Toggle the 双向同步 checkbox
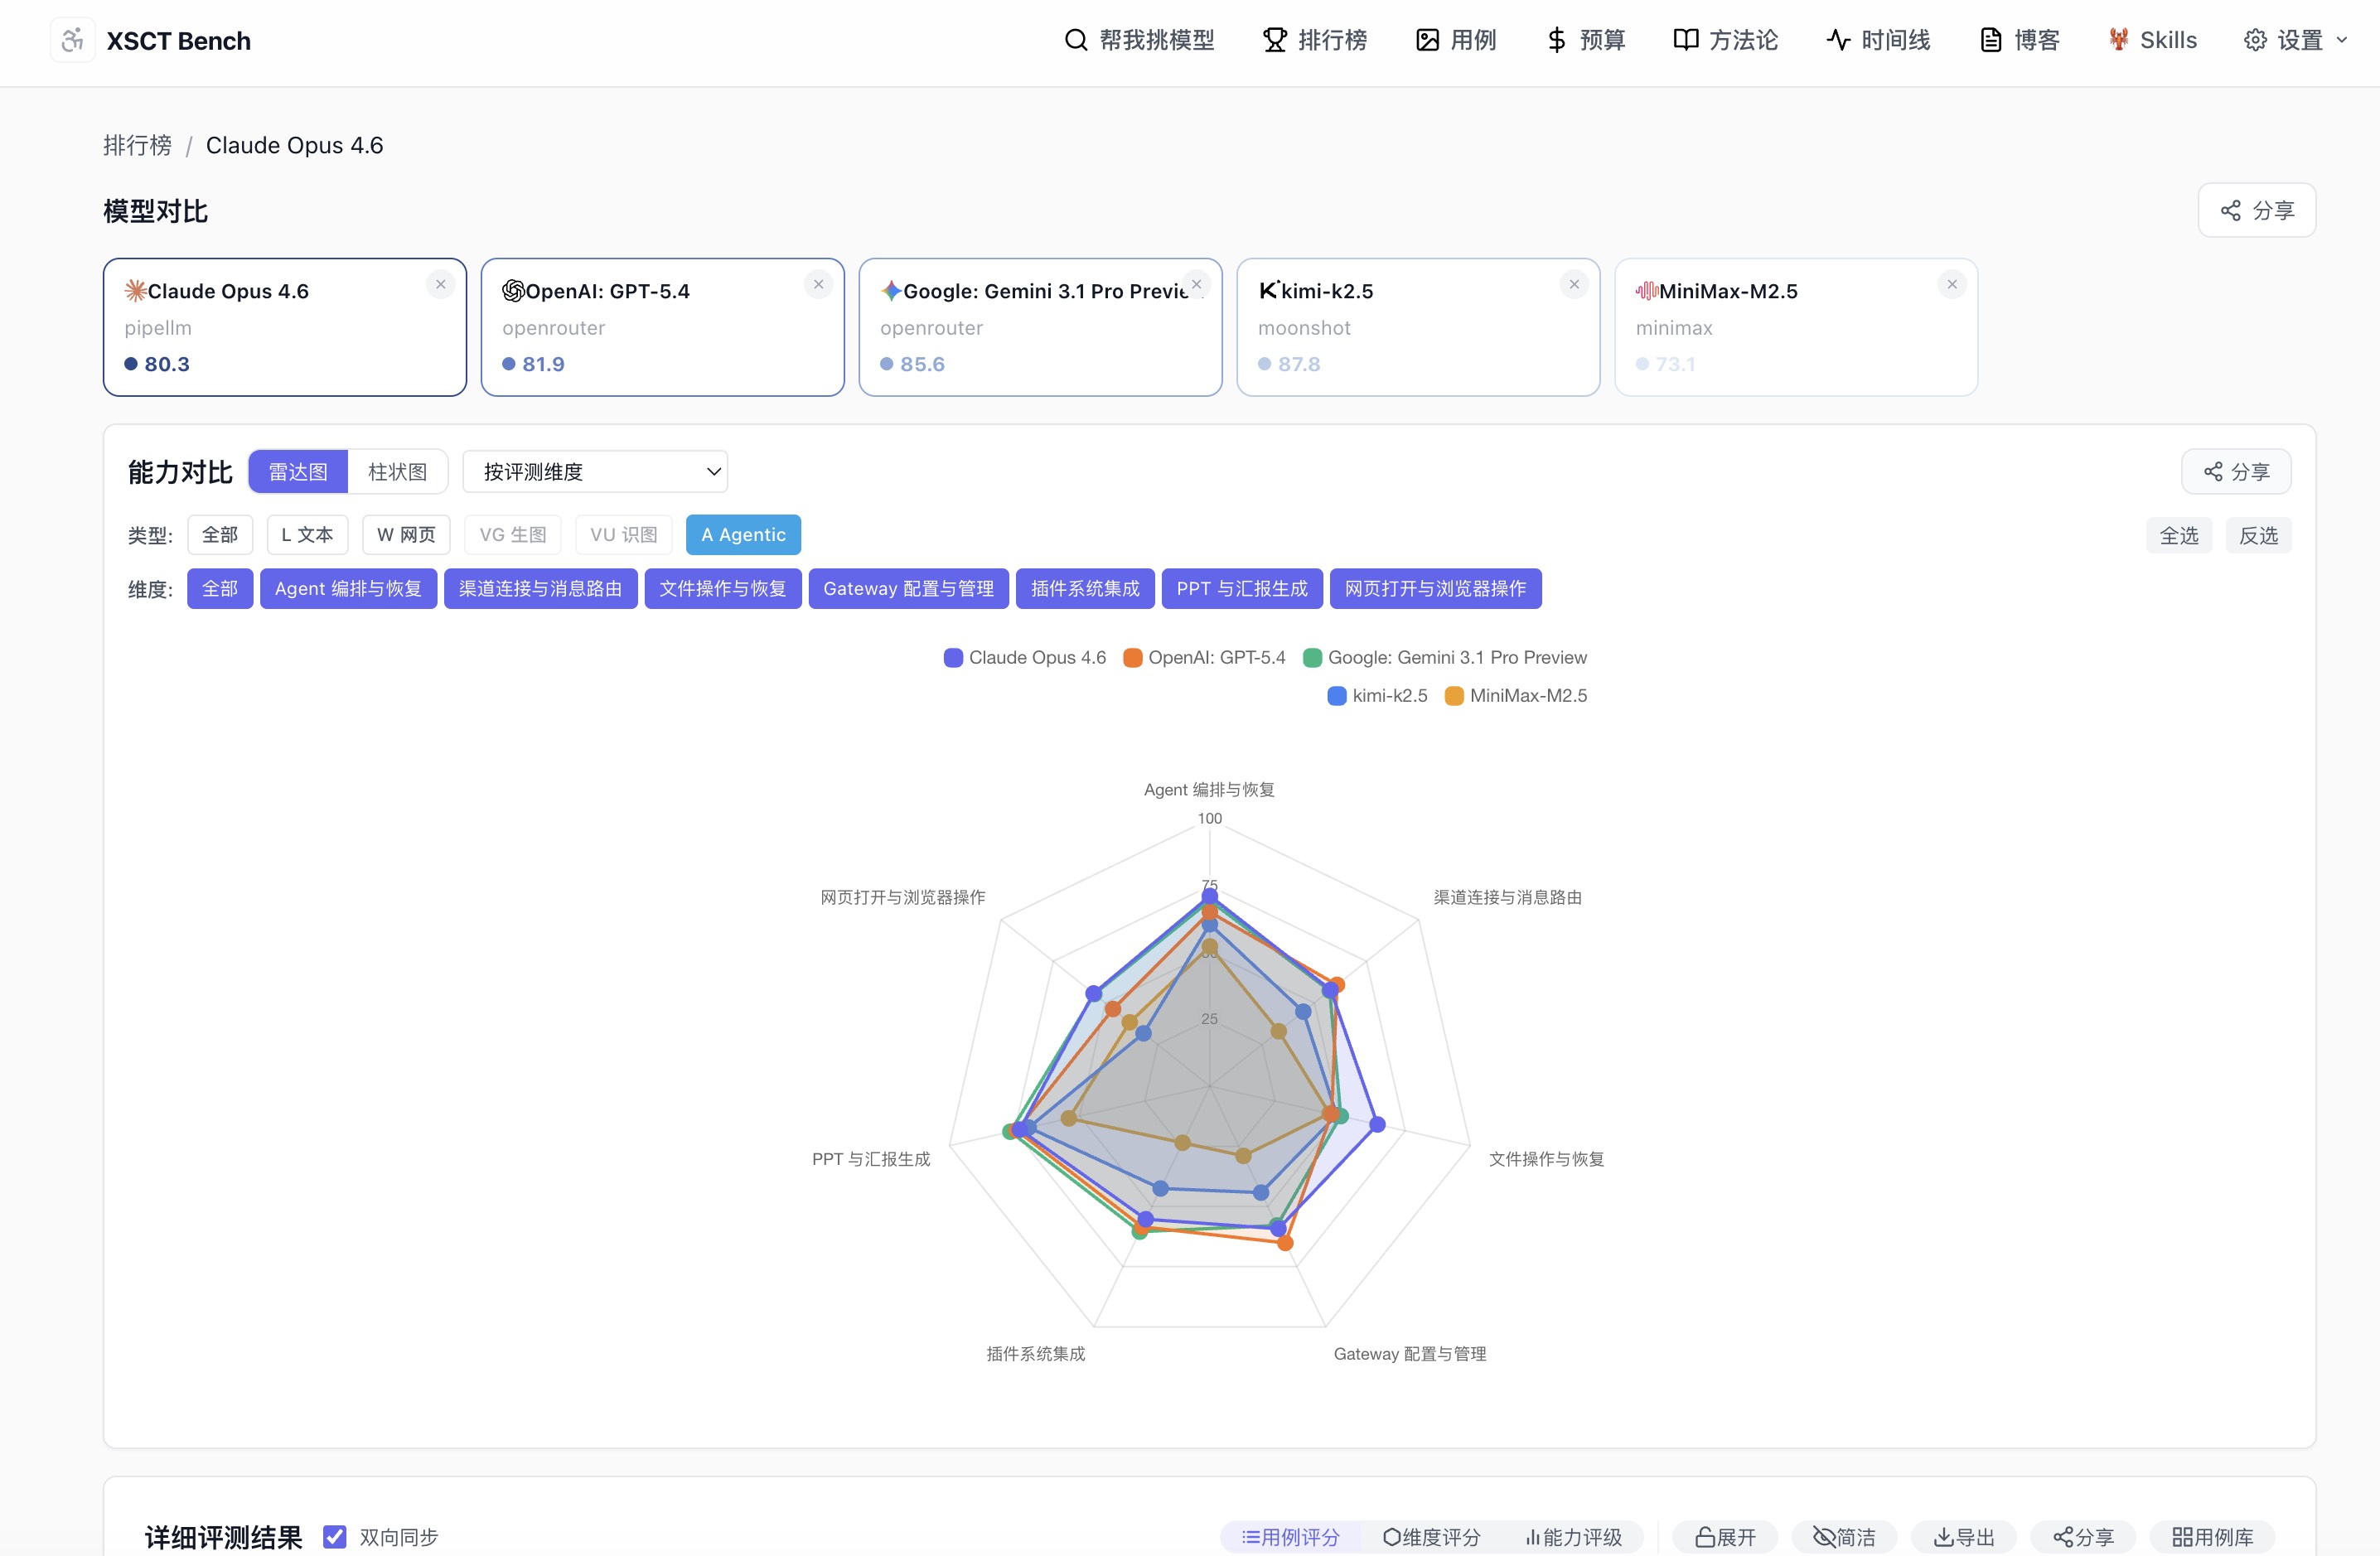 pyautogui.click(x=335, y=1536)
